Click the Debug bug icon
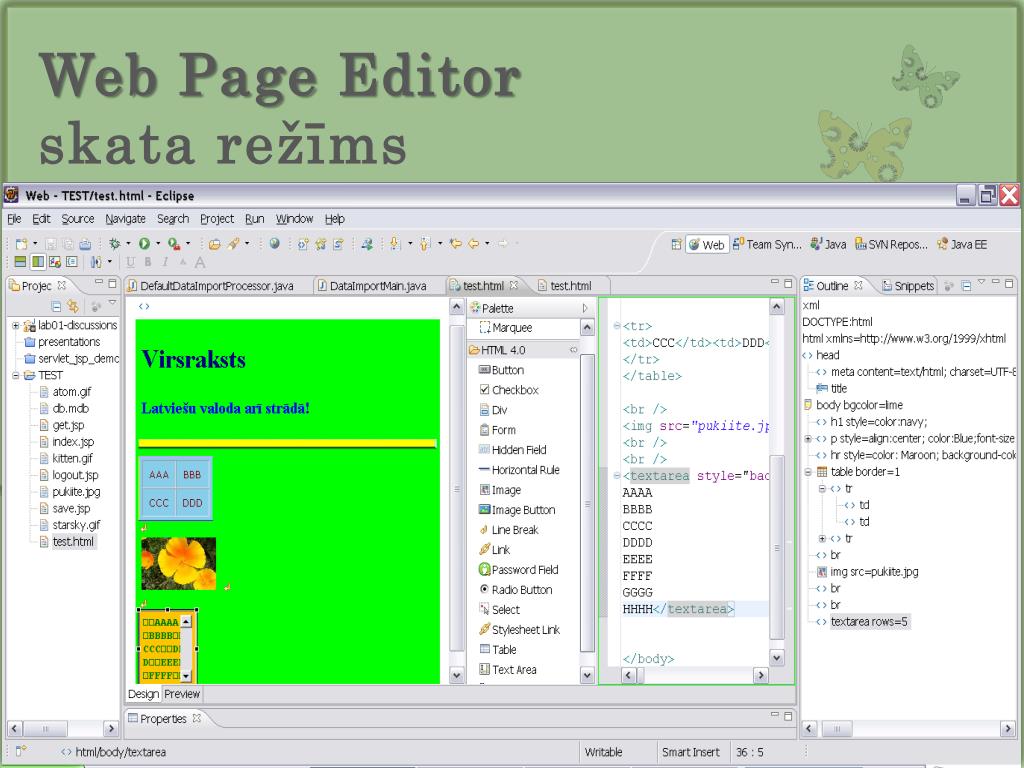Screen dimensions: 1024x768 [115, 244]
